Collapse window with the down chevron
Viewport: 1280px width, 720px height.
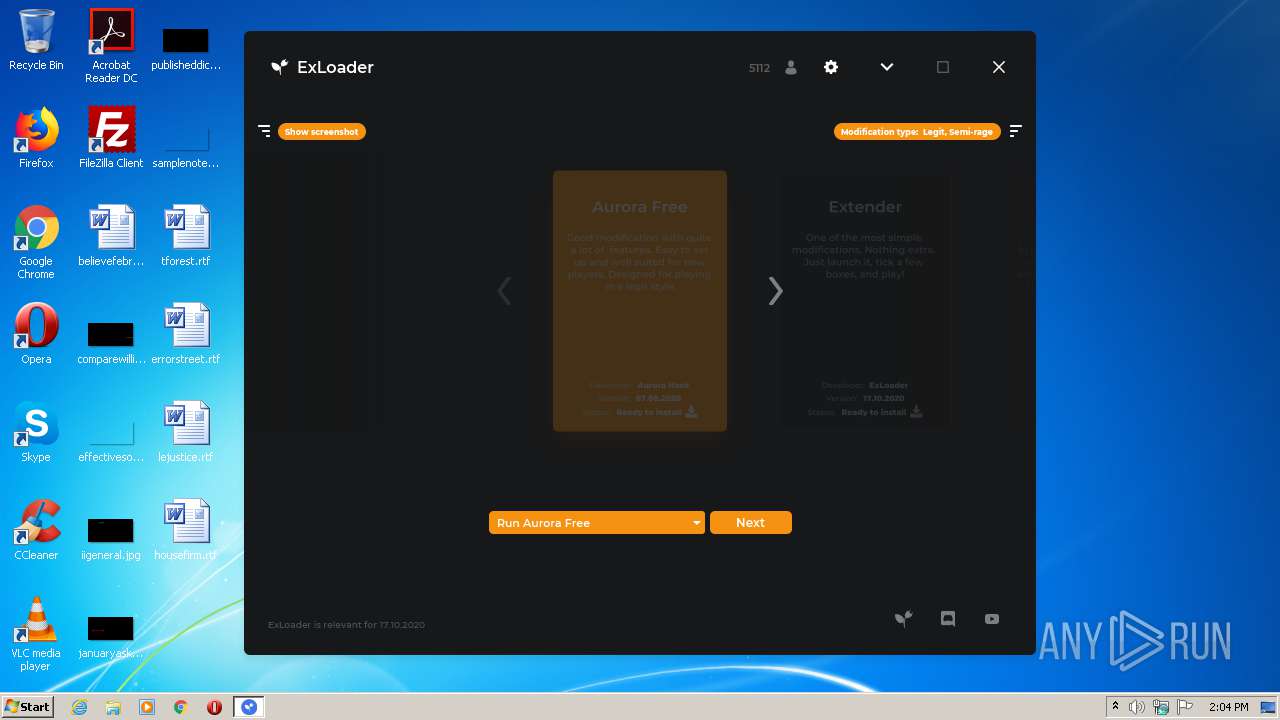887,67
